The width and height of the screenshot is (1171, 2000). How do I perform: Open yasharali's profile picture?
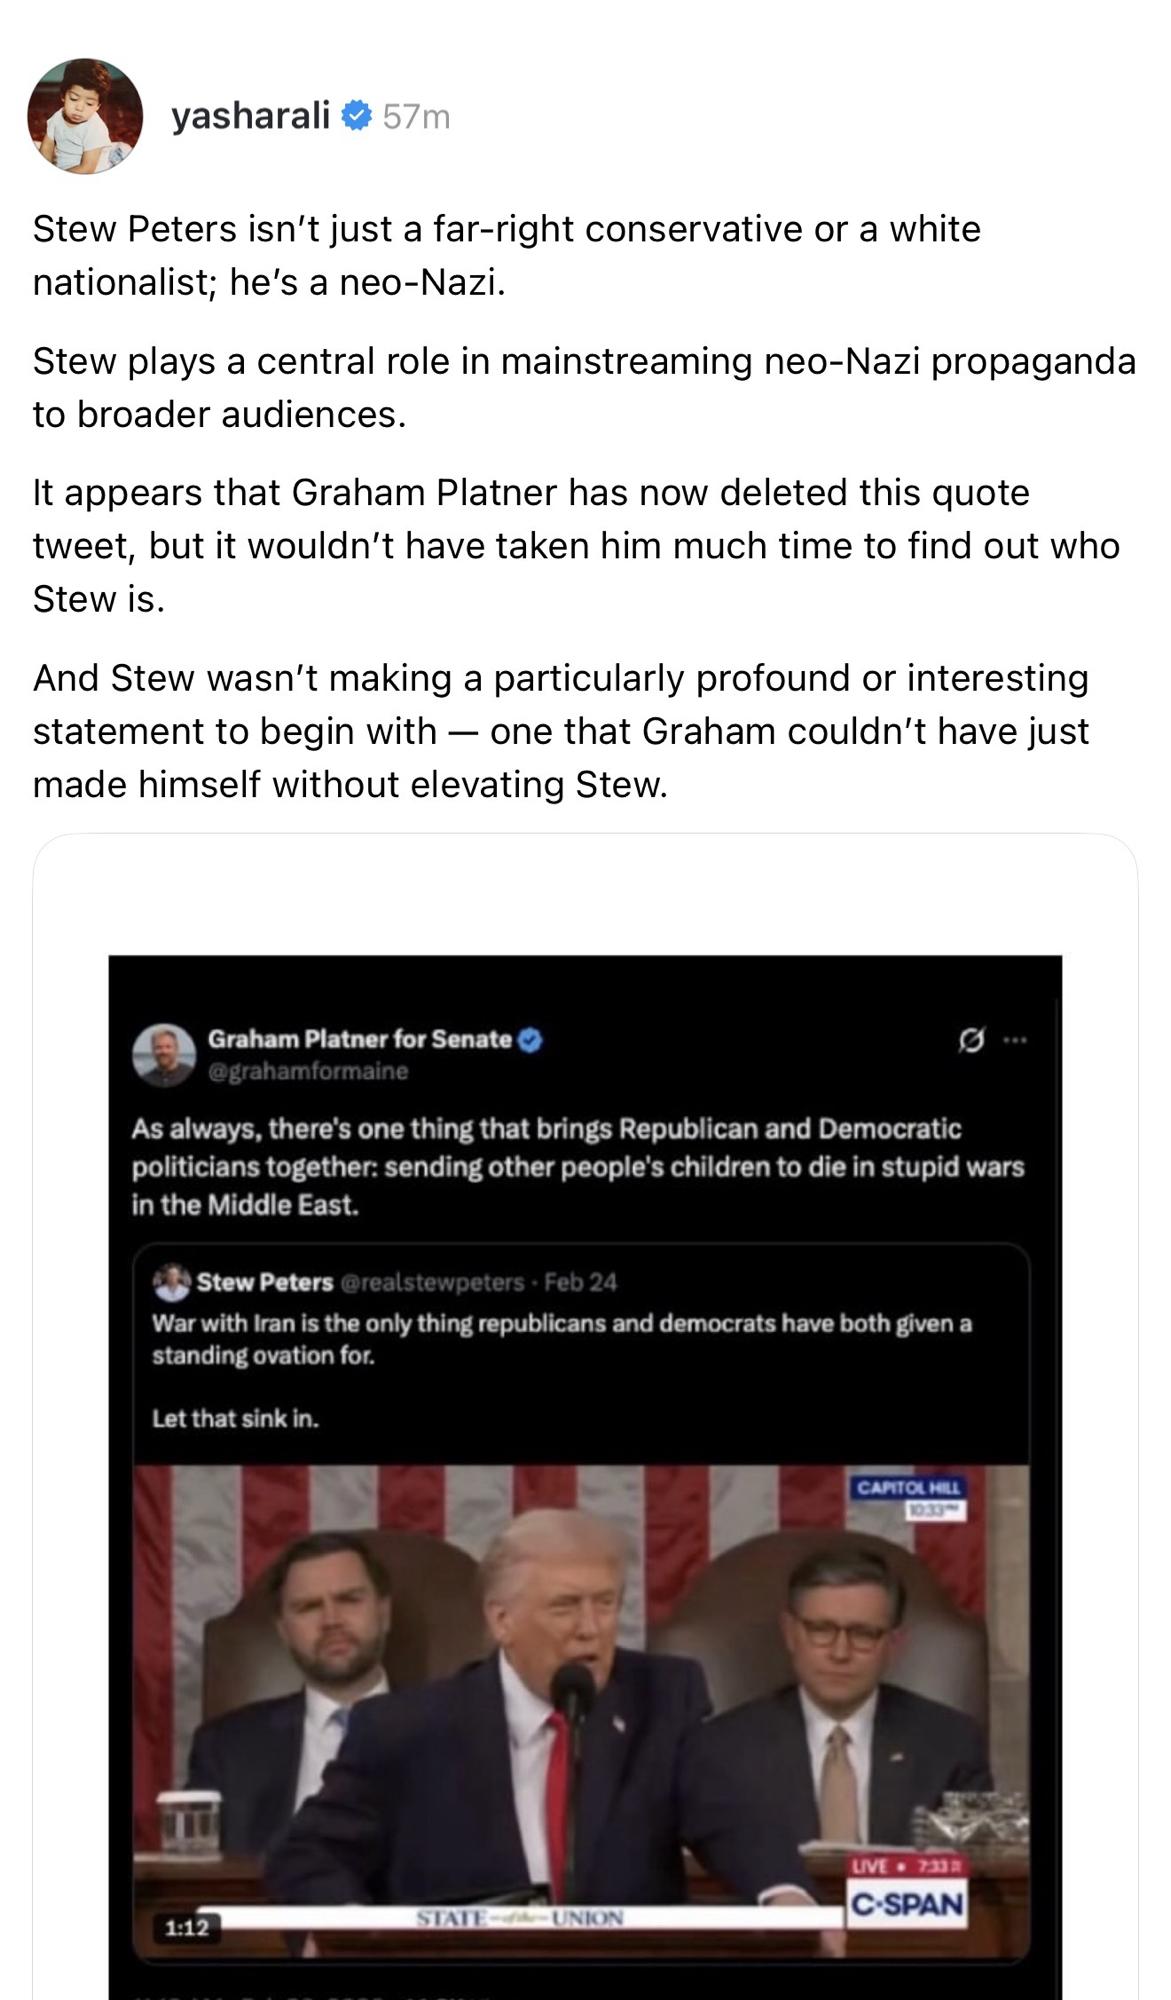click(85, 116)
